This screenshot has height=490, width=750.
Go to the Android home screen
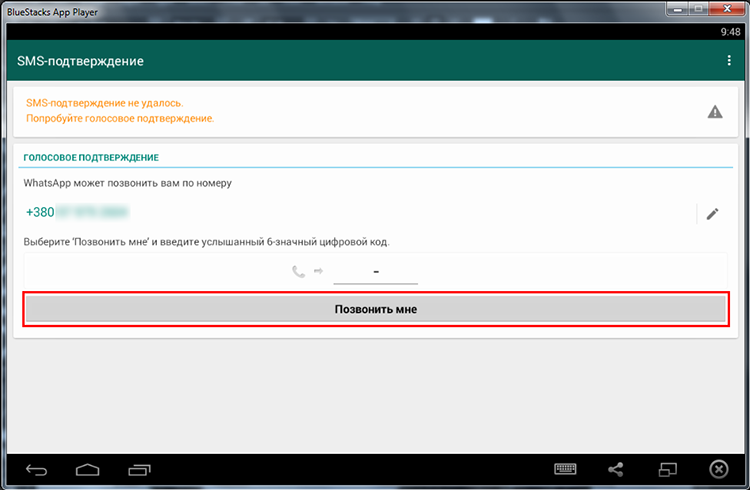tap(88, 470)
